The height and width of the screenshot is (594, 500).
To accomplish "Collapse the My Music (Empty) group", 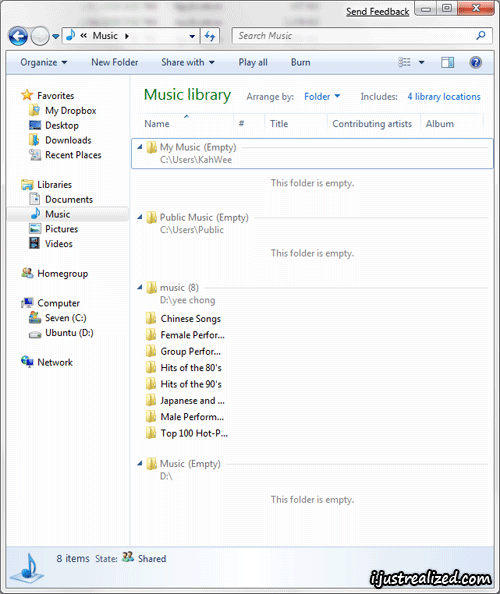I will tap(140, 147).
